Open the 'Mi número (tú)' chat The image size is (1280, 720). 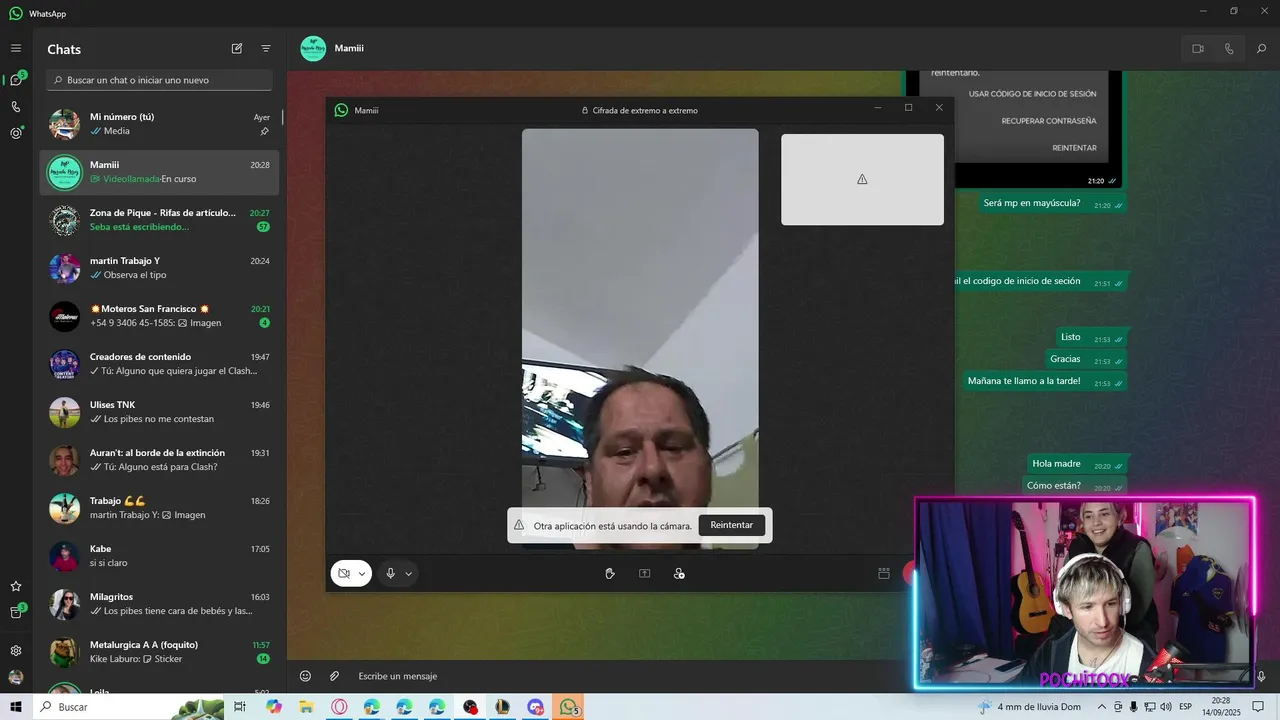point(159,124)
